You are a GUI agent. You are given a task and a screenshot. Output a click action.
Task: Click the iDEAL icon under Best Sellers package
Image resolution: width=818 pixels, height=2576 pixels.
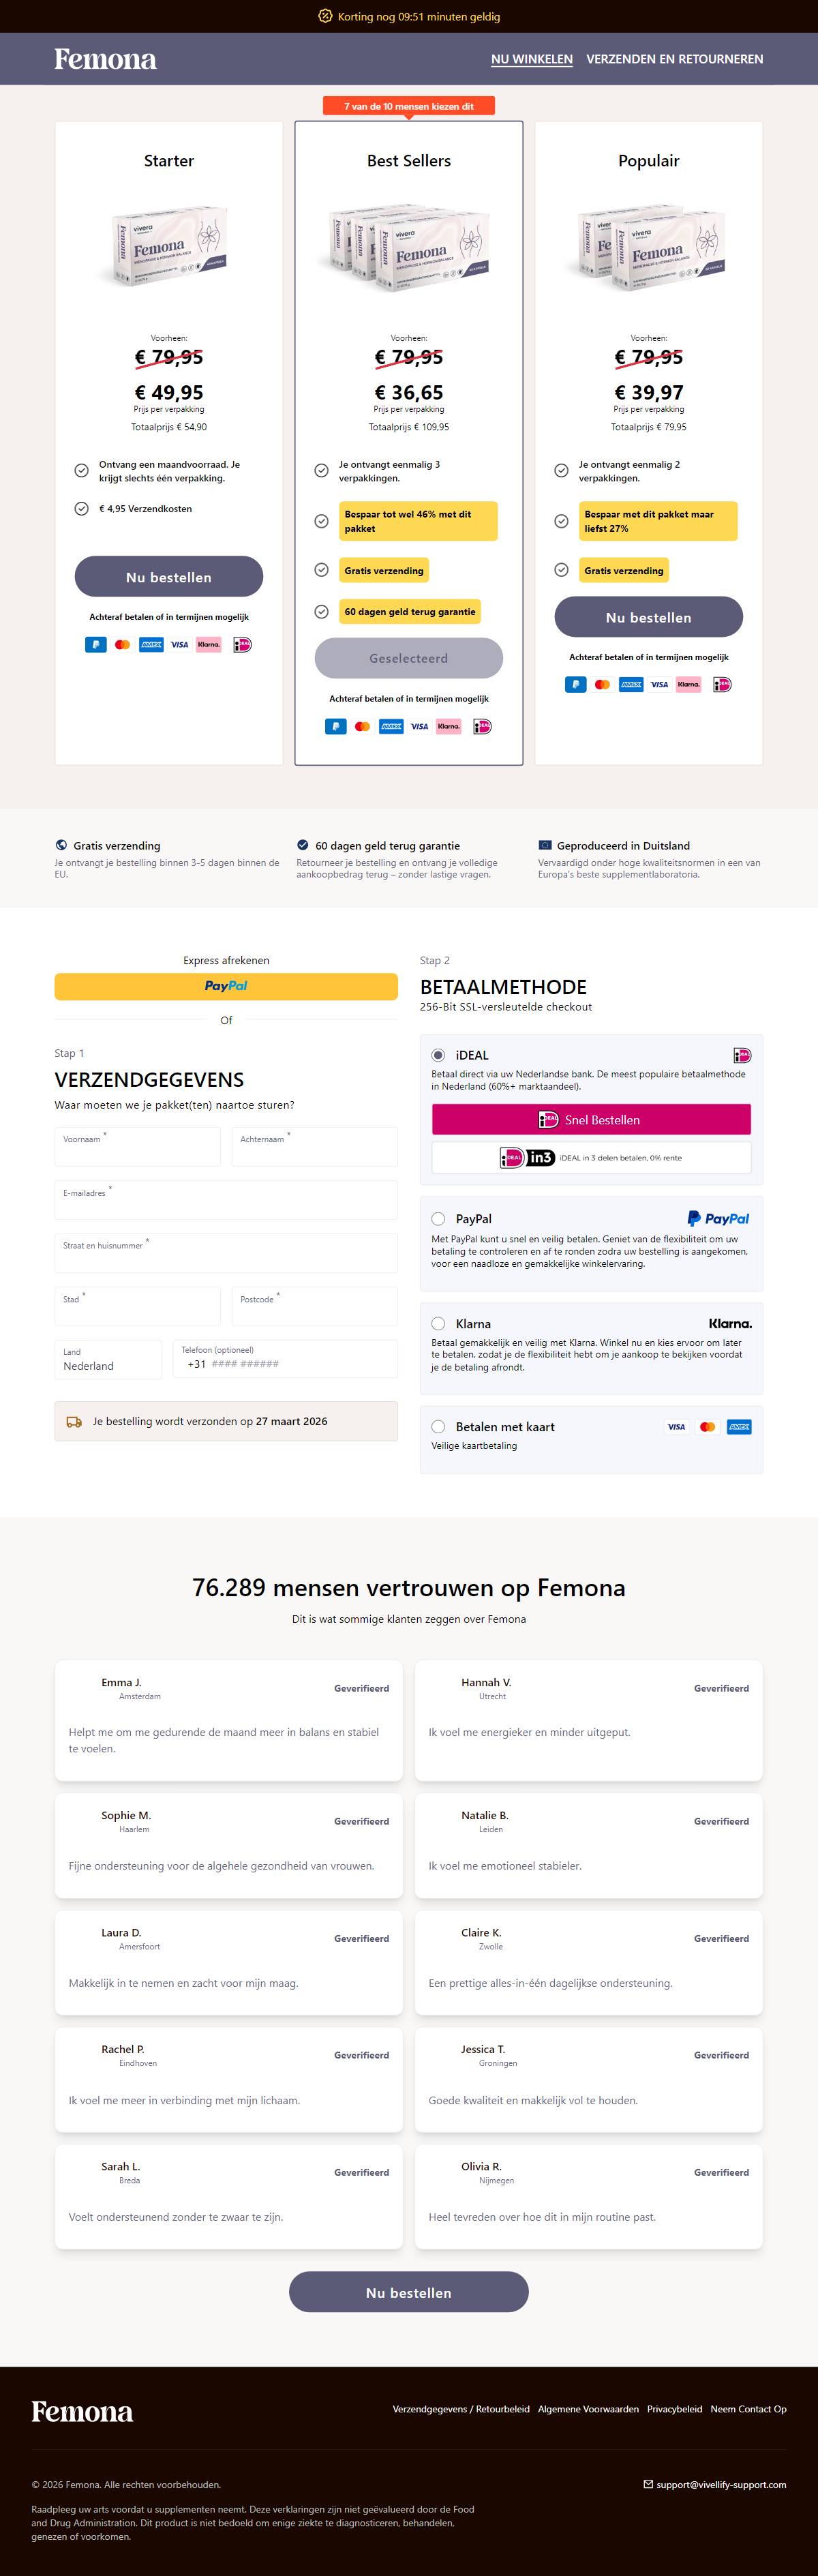click(x=482, y=727)
